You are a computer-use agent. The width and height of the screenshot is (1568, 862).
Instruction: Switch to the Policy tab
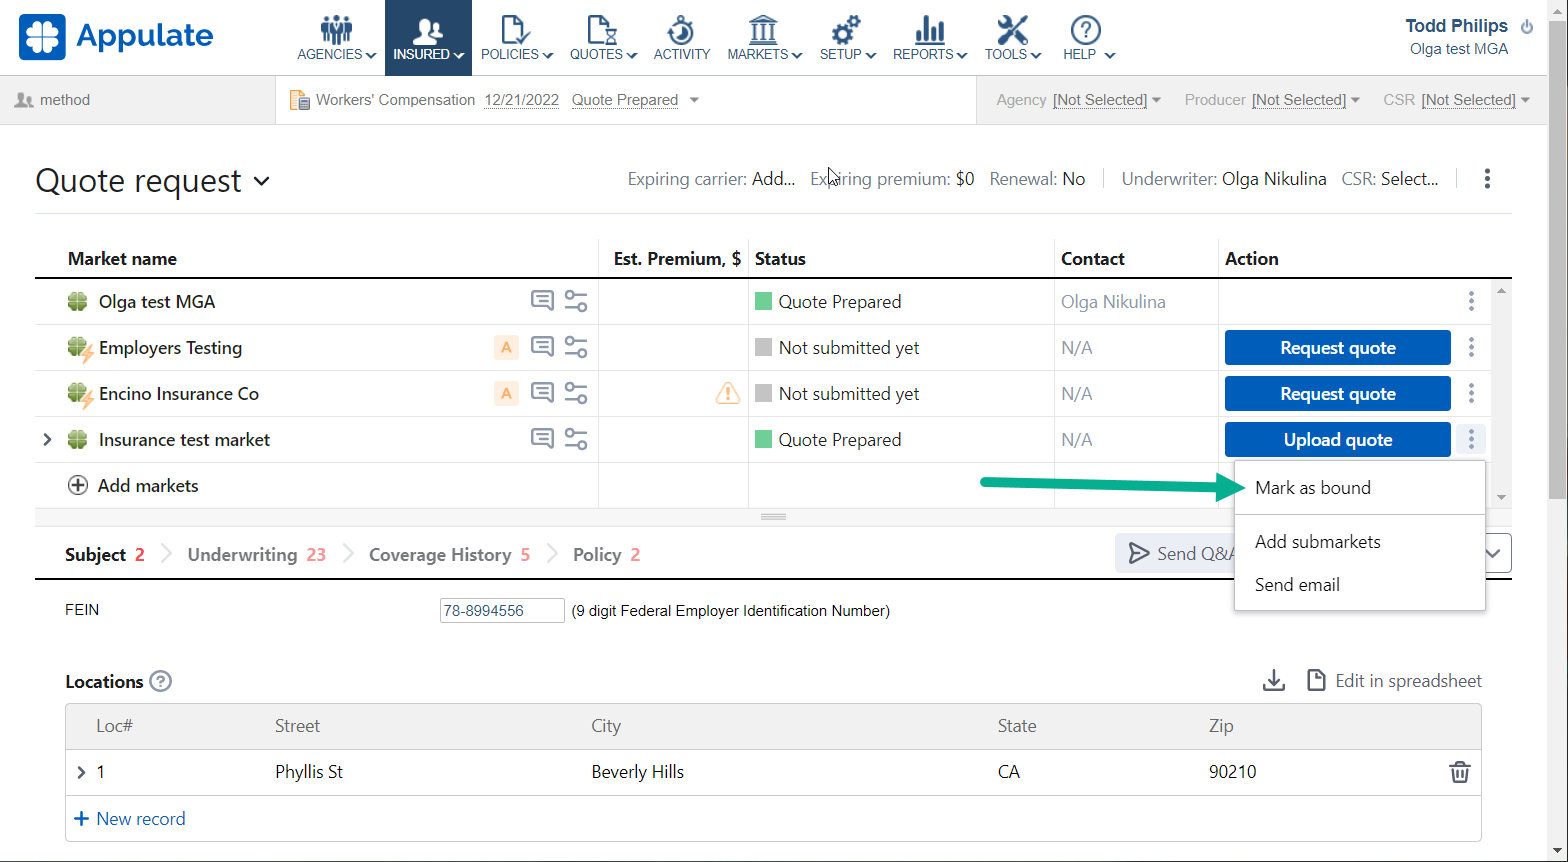[606, 555]
